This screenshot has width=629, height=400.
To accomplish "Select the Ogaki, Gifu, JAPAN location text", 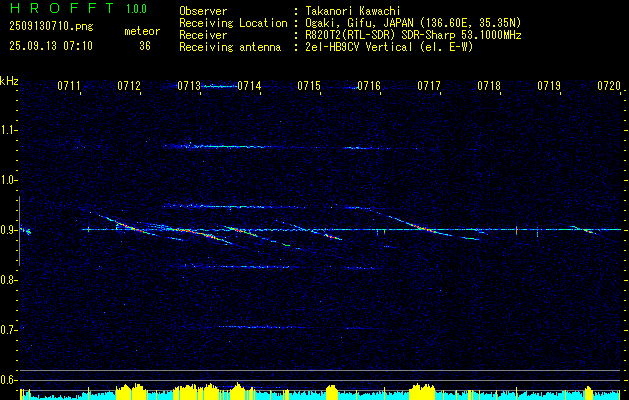I will click(413, 23).
